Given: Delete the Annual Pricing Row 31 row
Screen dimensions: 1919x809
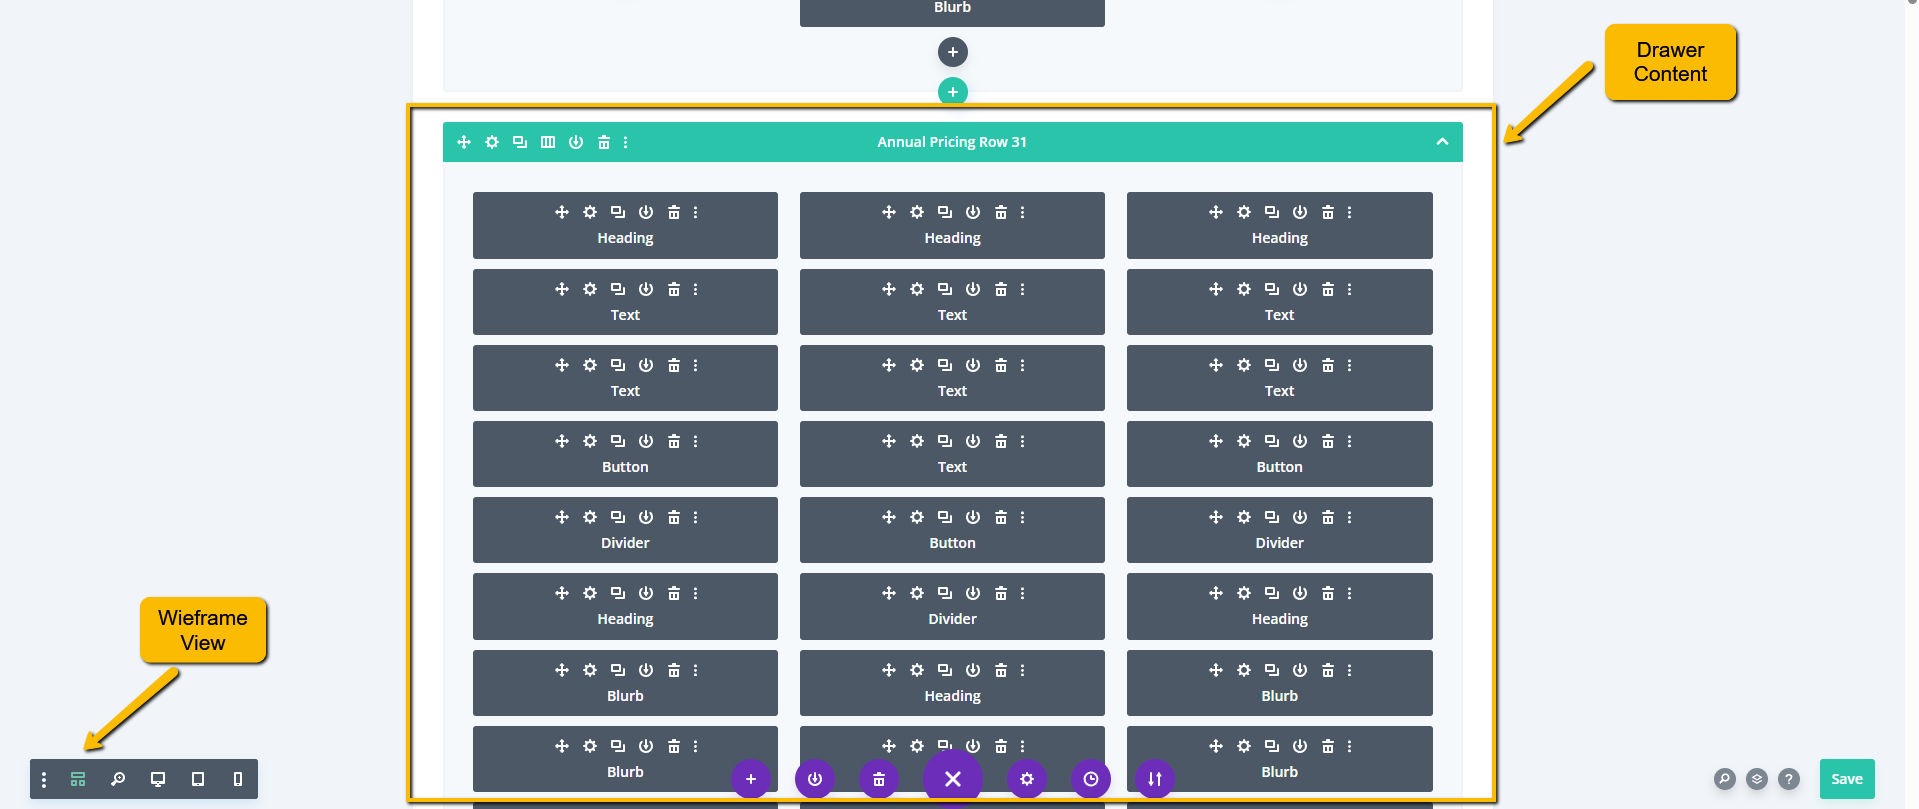Looking at the screenshot, I should coord(604,142).
